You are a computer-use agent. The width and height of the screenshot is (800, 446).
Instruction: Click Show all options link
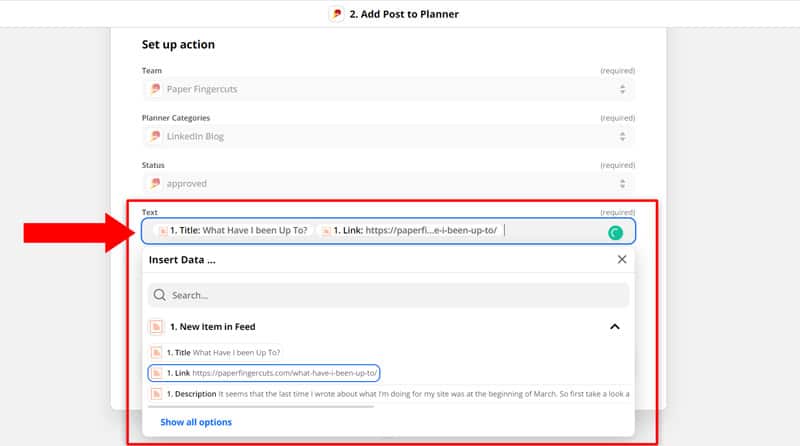(196, 422)
